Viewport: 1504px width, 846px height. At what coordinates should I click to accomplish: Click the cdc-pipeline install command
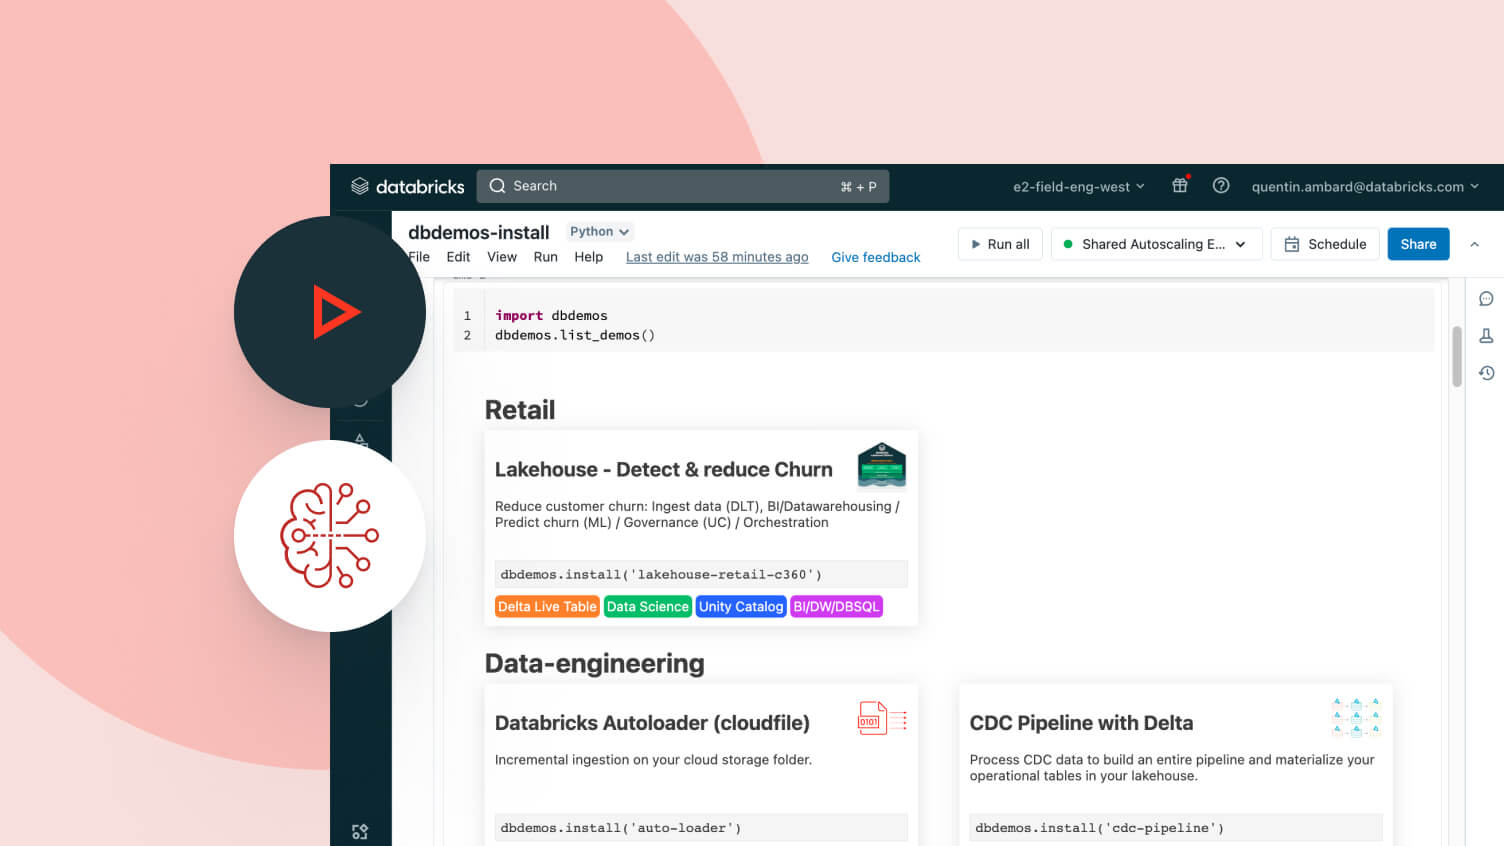(1176, 827)
